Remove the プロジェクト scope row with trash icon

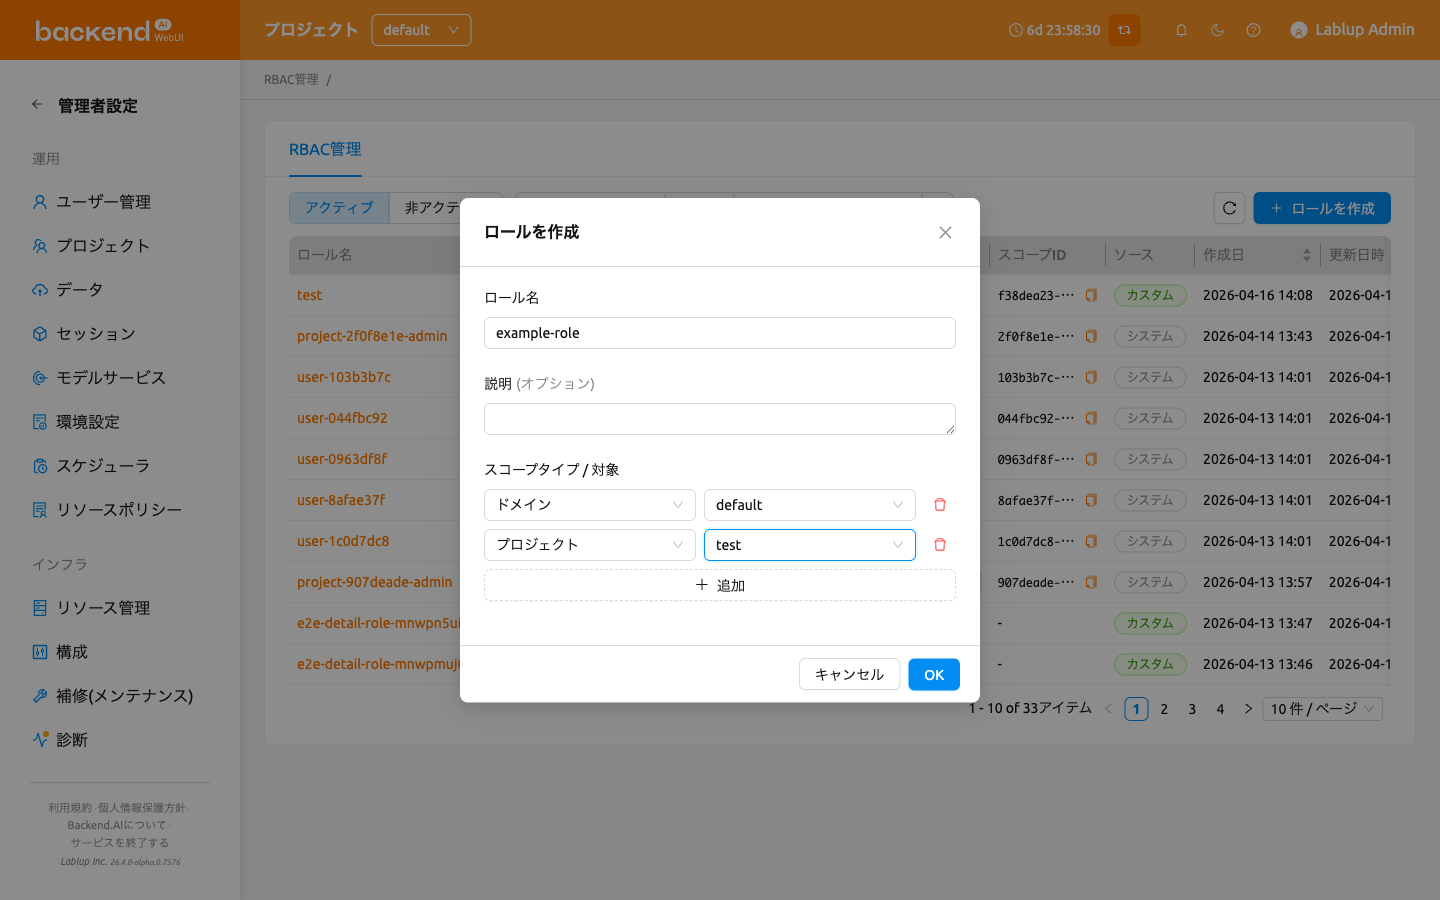click(940, 545)
